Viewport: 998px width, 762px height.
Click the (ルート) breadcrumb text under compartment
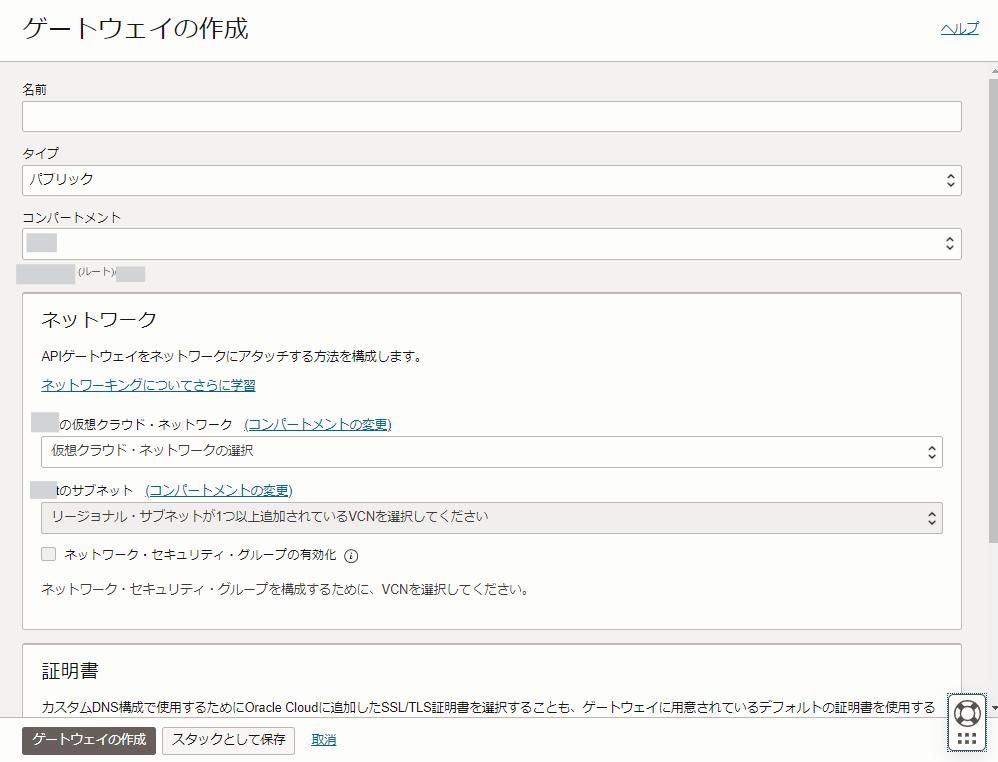(x=96, y=272)
